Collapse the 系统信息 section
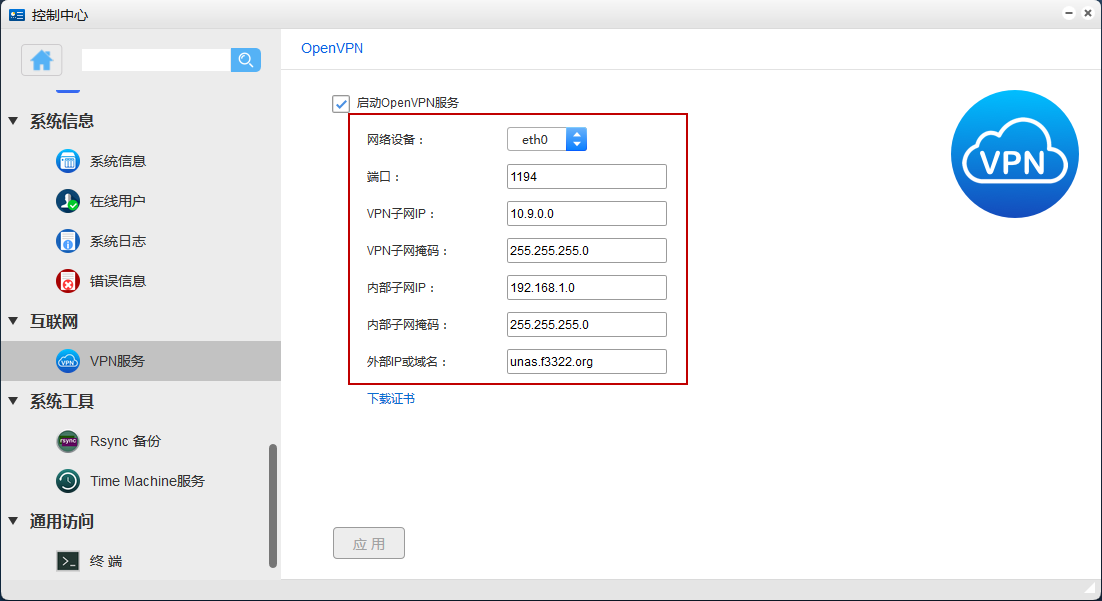The width and height of the screenshot is (1102, 601). 13,121
